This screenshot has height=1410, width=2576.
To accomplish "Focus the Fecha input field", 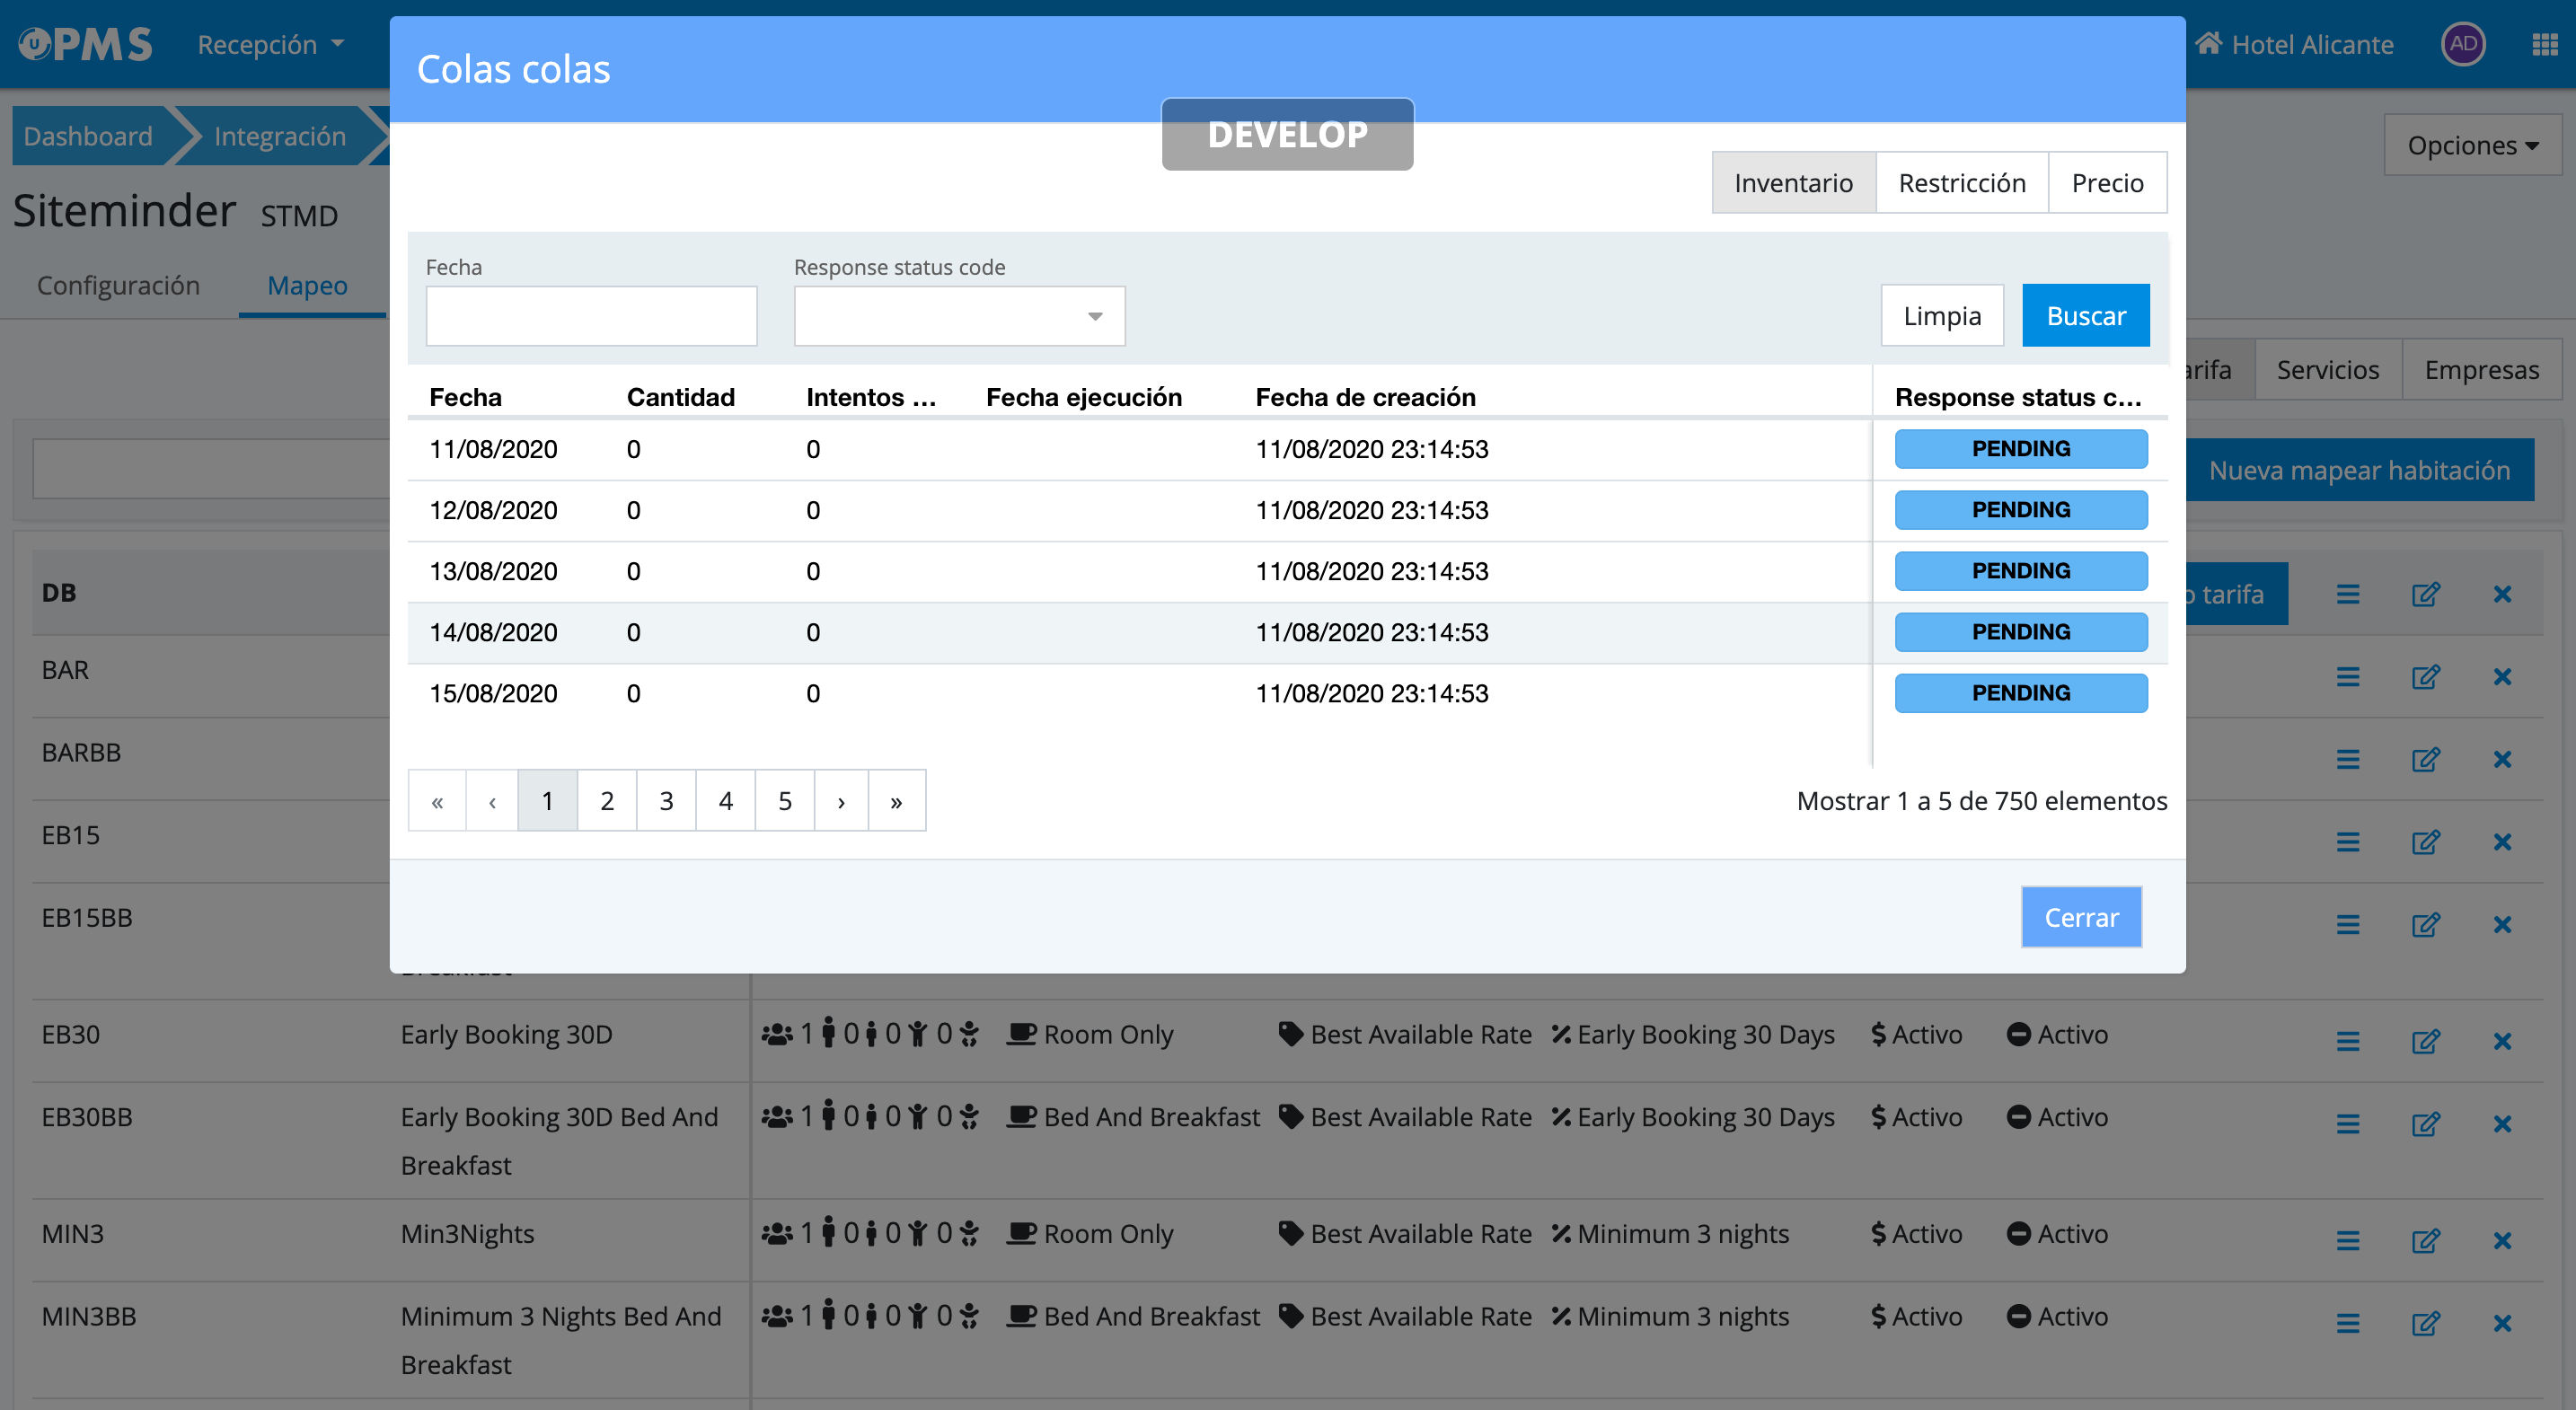I will (591, 316).
